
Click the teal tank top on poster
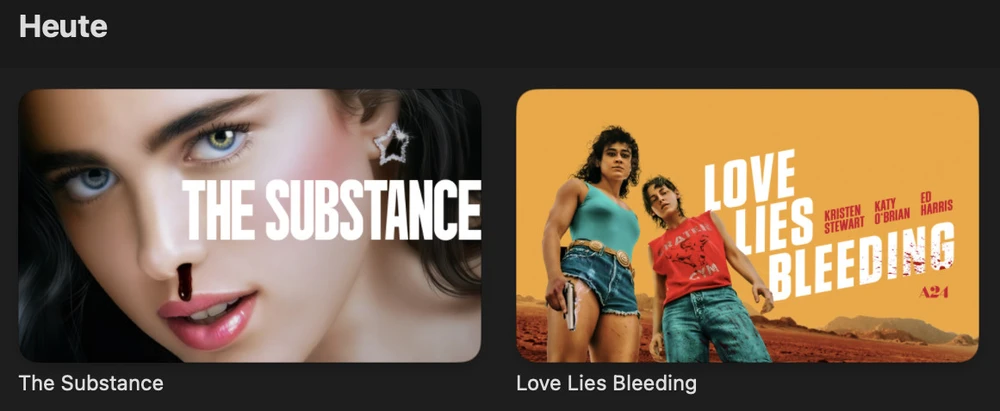603,216
